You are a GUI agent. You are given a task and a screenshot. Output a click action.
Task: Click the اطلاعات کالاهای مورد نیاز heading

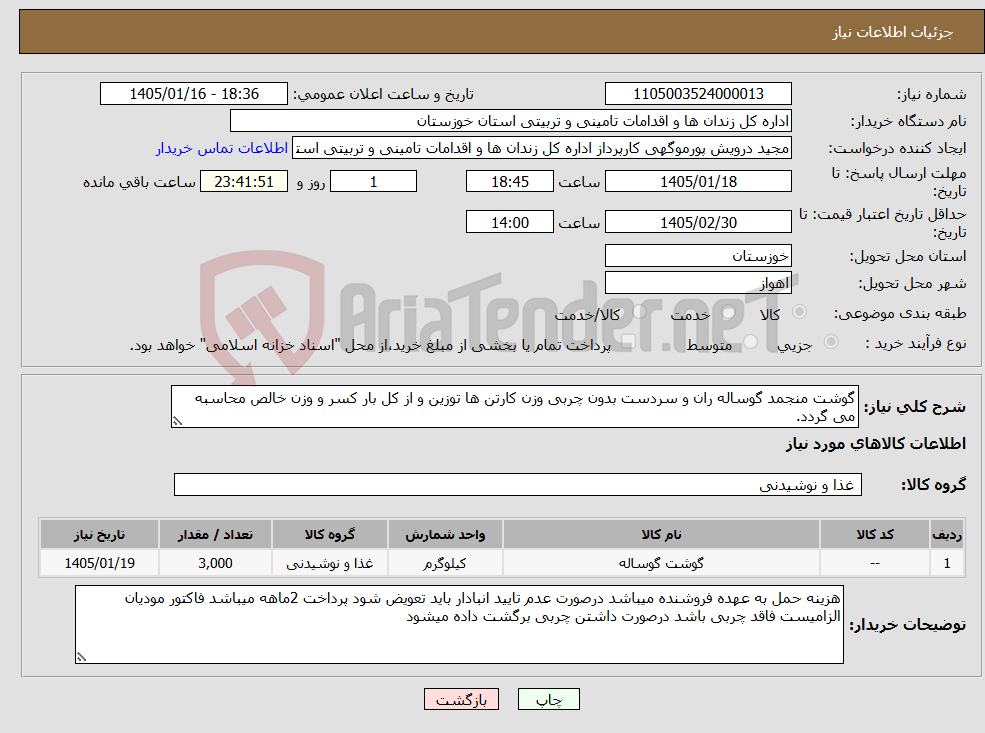click(876, 443)
